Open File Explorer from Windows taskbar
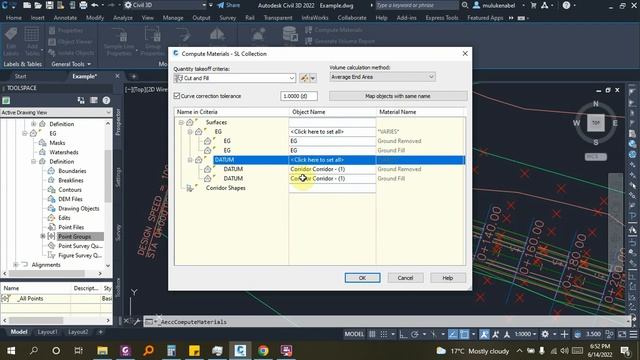Image resolution: width=640 pixels, height=360 pixels. pos(102,351)
